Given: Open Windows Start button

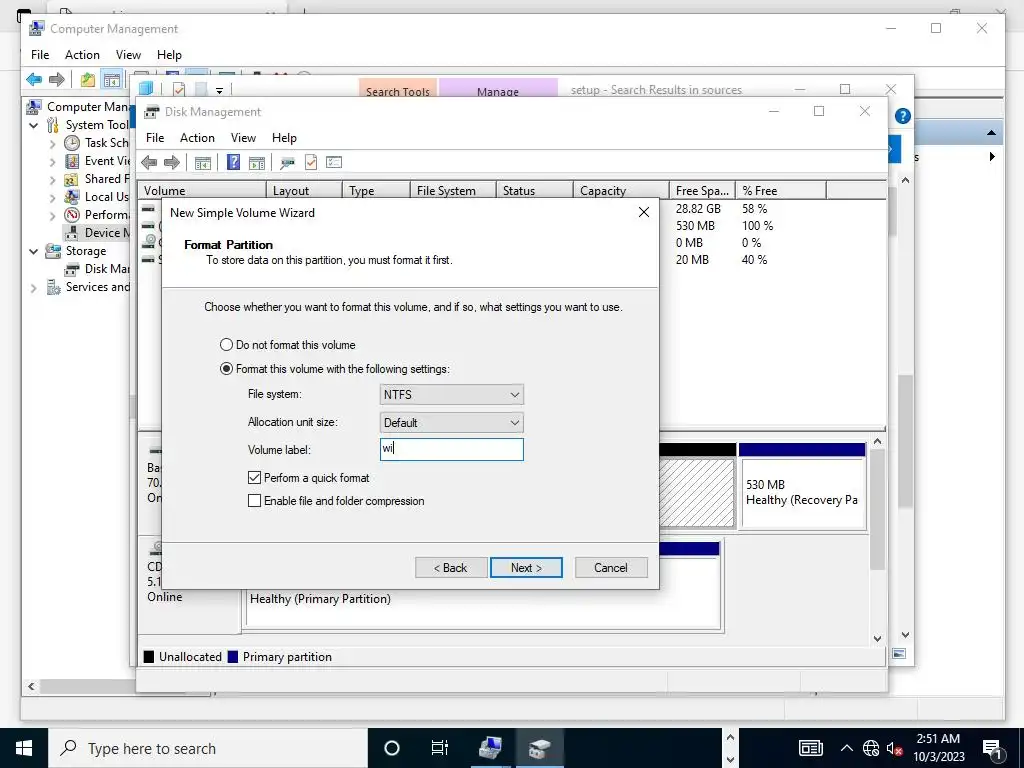Looking at the screenshot, I should (24, 748).
